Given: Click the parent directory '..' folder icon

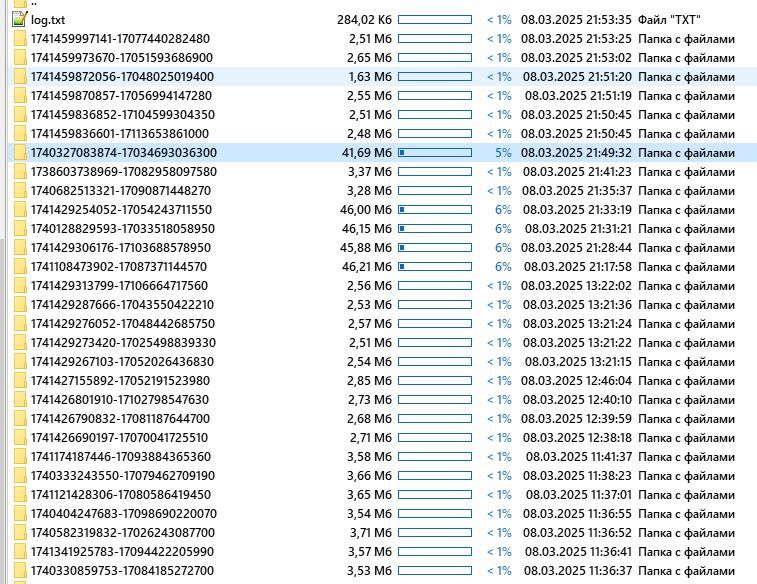Looking at the screenshot, I should 19,3.
